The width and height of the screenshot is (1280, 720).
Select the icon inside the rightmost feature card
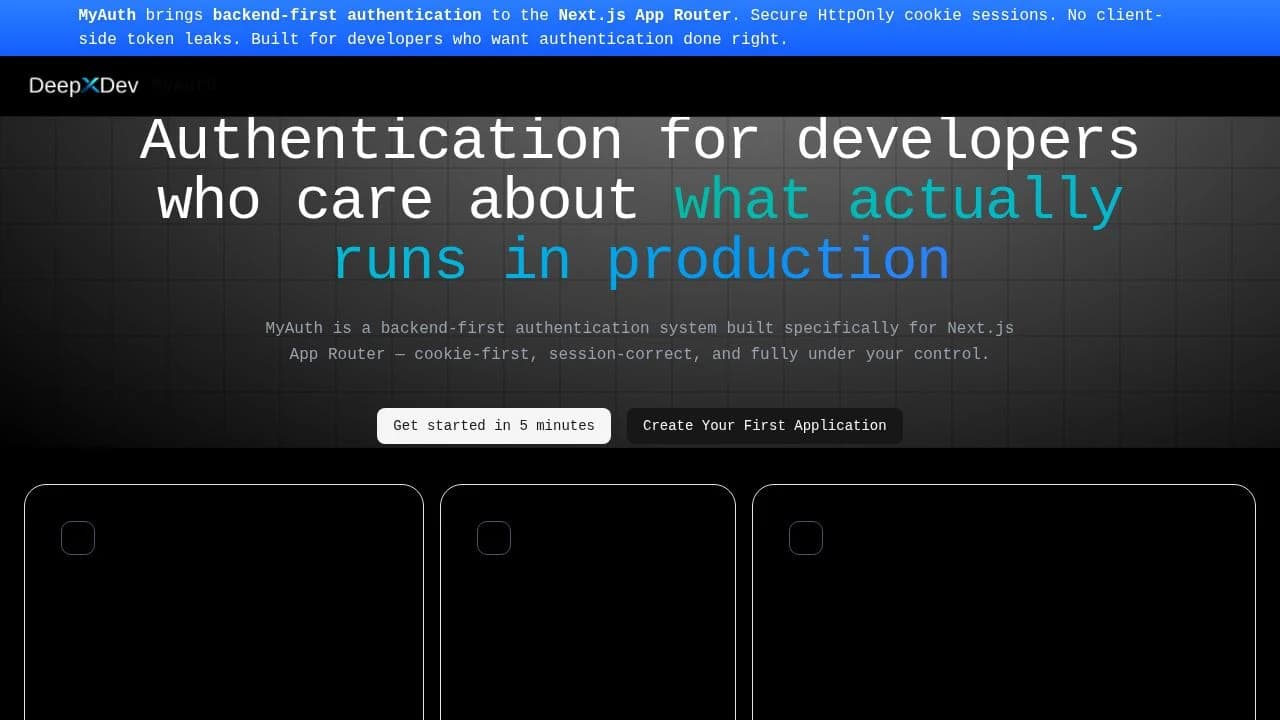click(806, 537)
